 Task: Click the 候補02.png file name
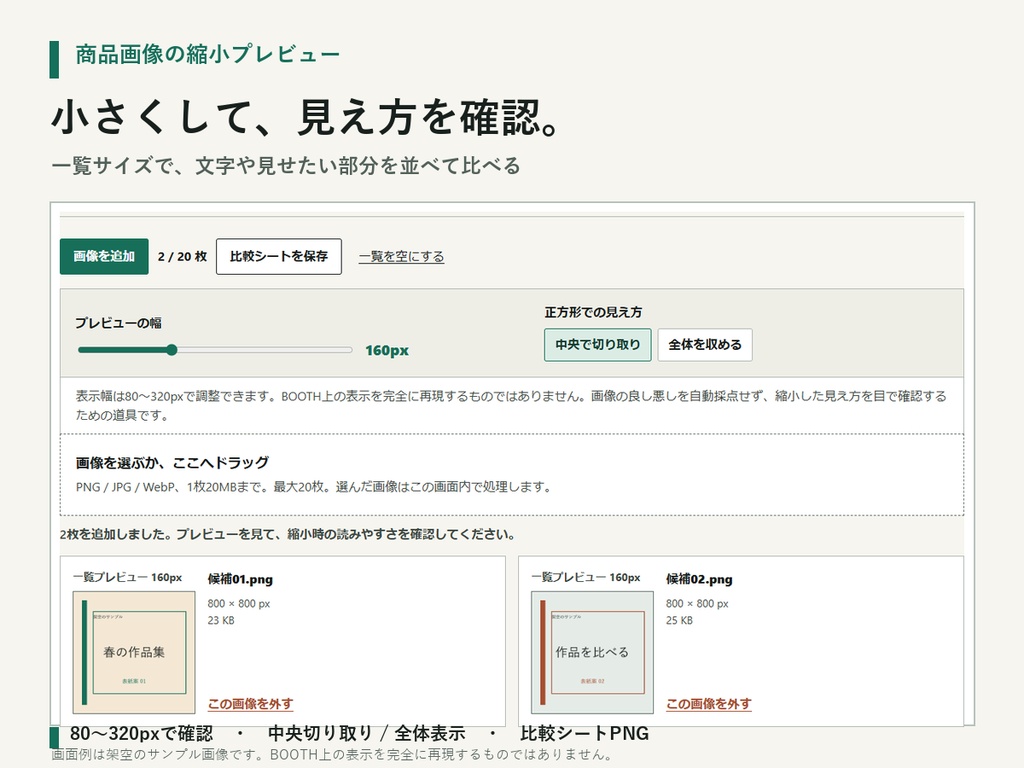[x=699, y=579]
